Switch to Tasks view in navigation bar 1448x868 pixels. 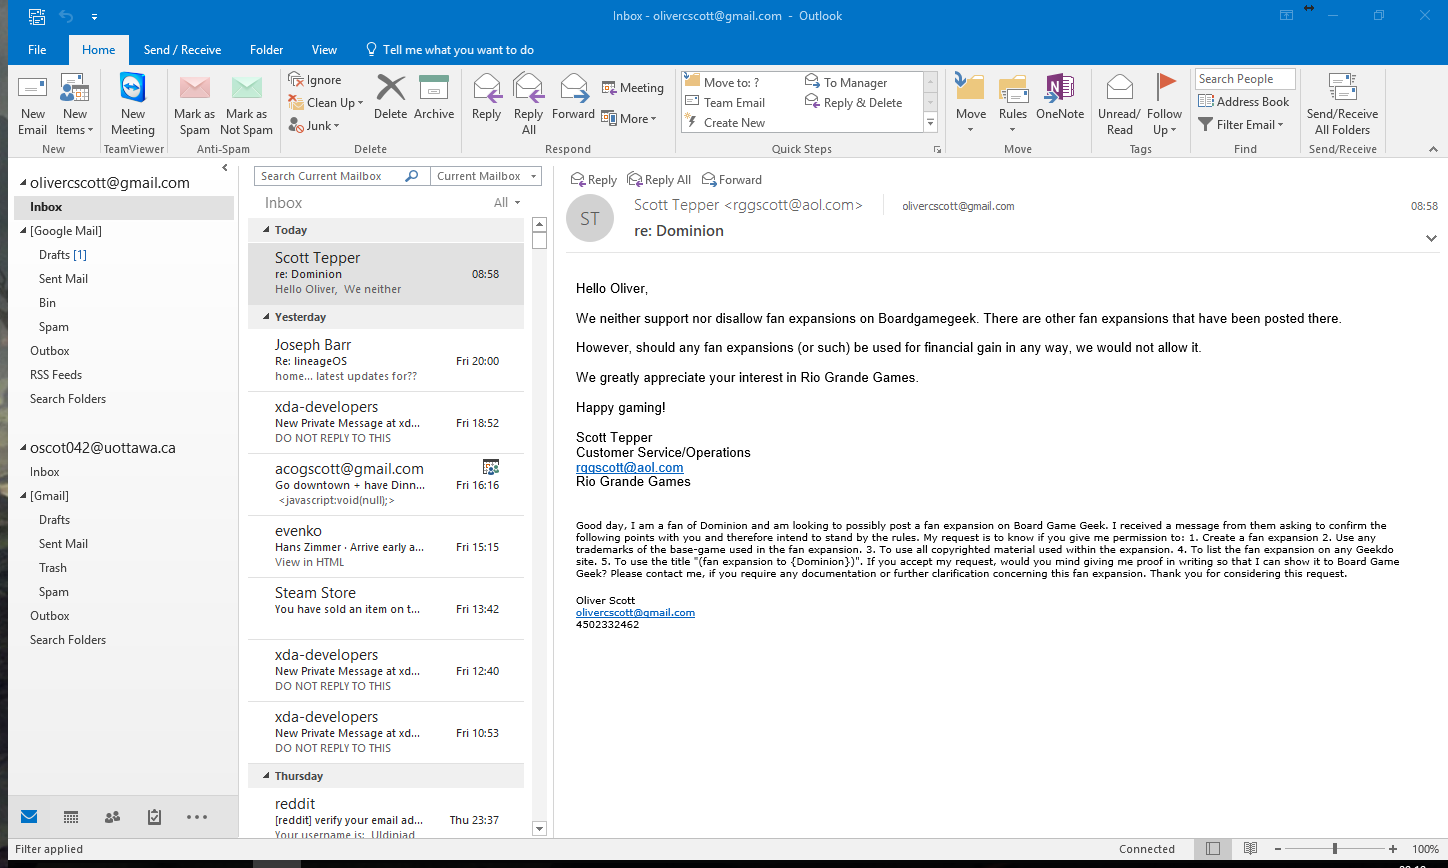(x=154, y=817)
